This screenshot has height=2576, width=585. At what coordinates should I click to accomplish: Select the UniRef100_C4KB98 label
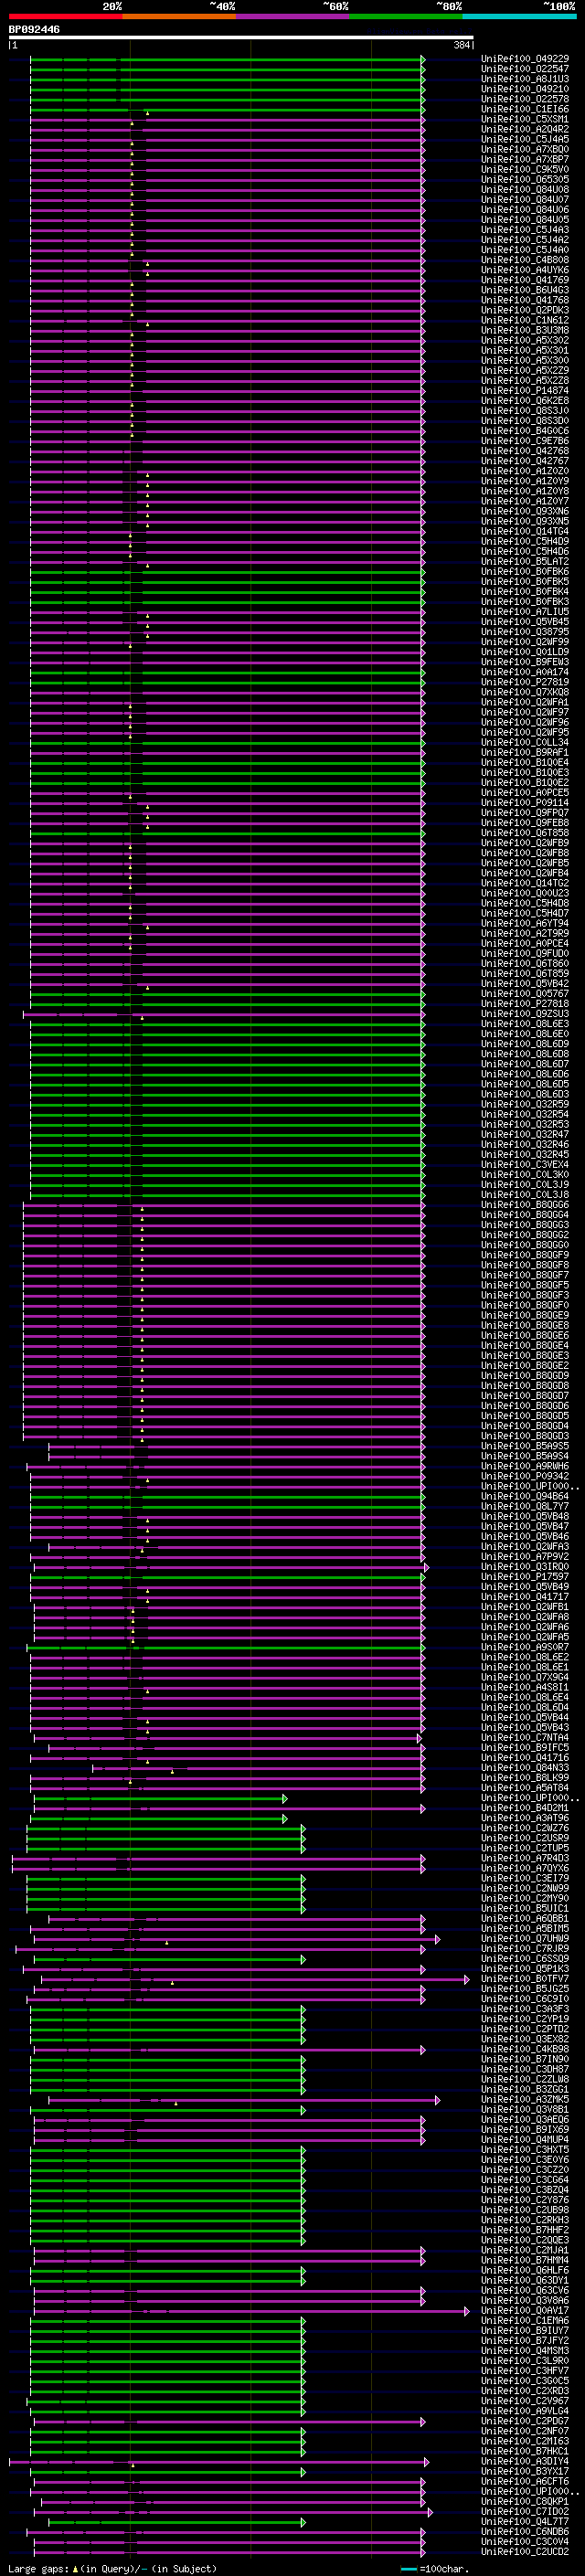point(525,2049)
